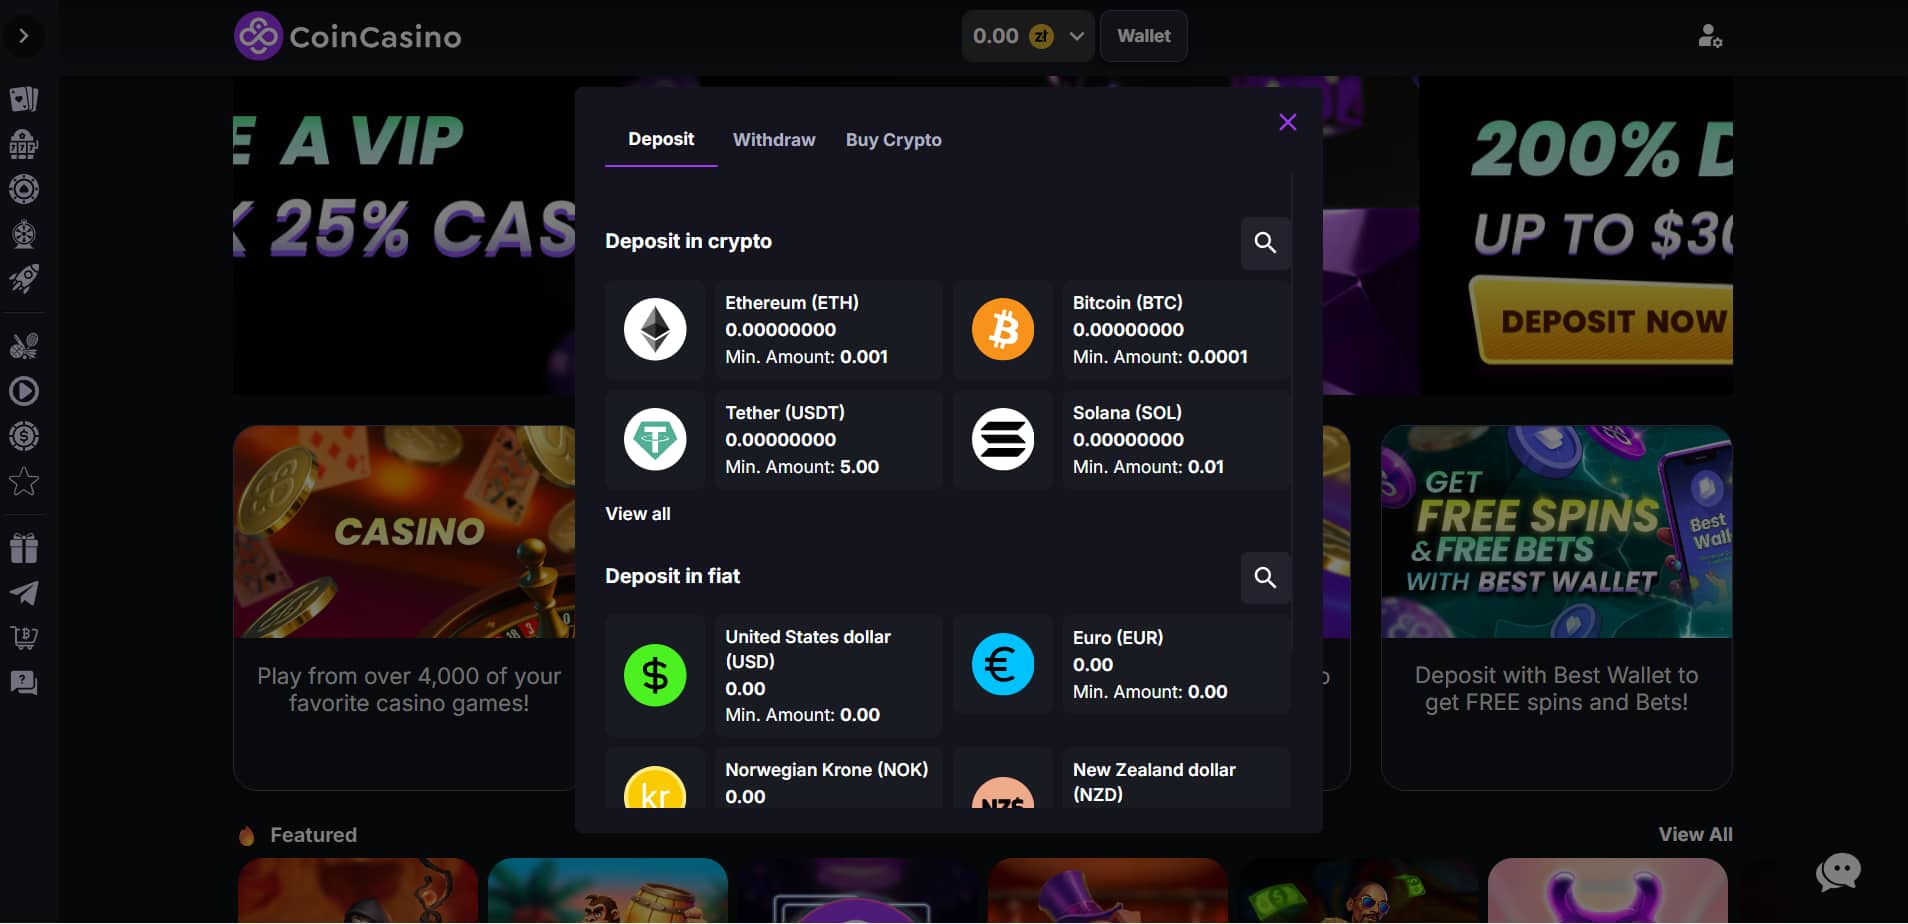Image resolution: width=1908 pixels, height=924 pixels.
Task: Open the play circle live icon in the sidebar
Action: (24, 391)
